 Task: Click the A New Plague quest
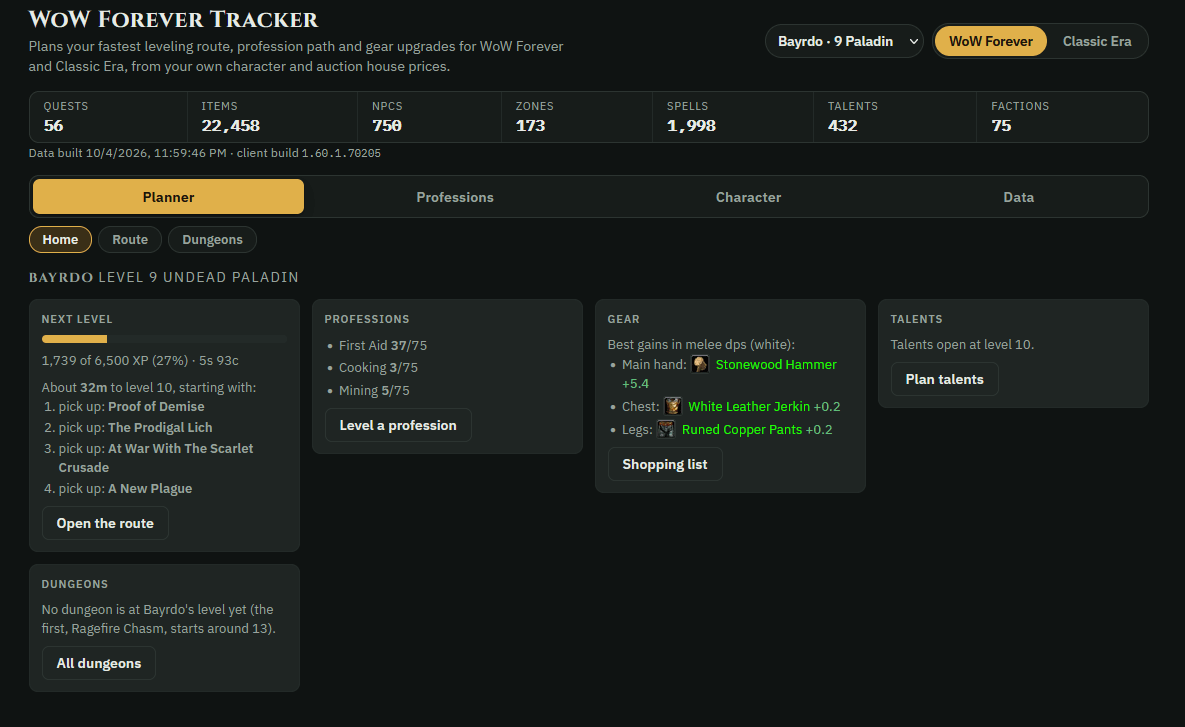pyautogui.click(x=150, y=489)
